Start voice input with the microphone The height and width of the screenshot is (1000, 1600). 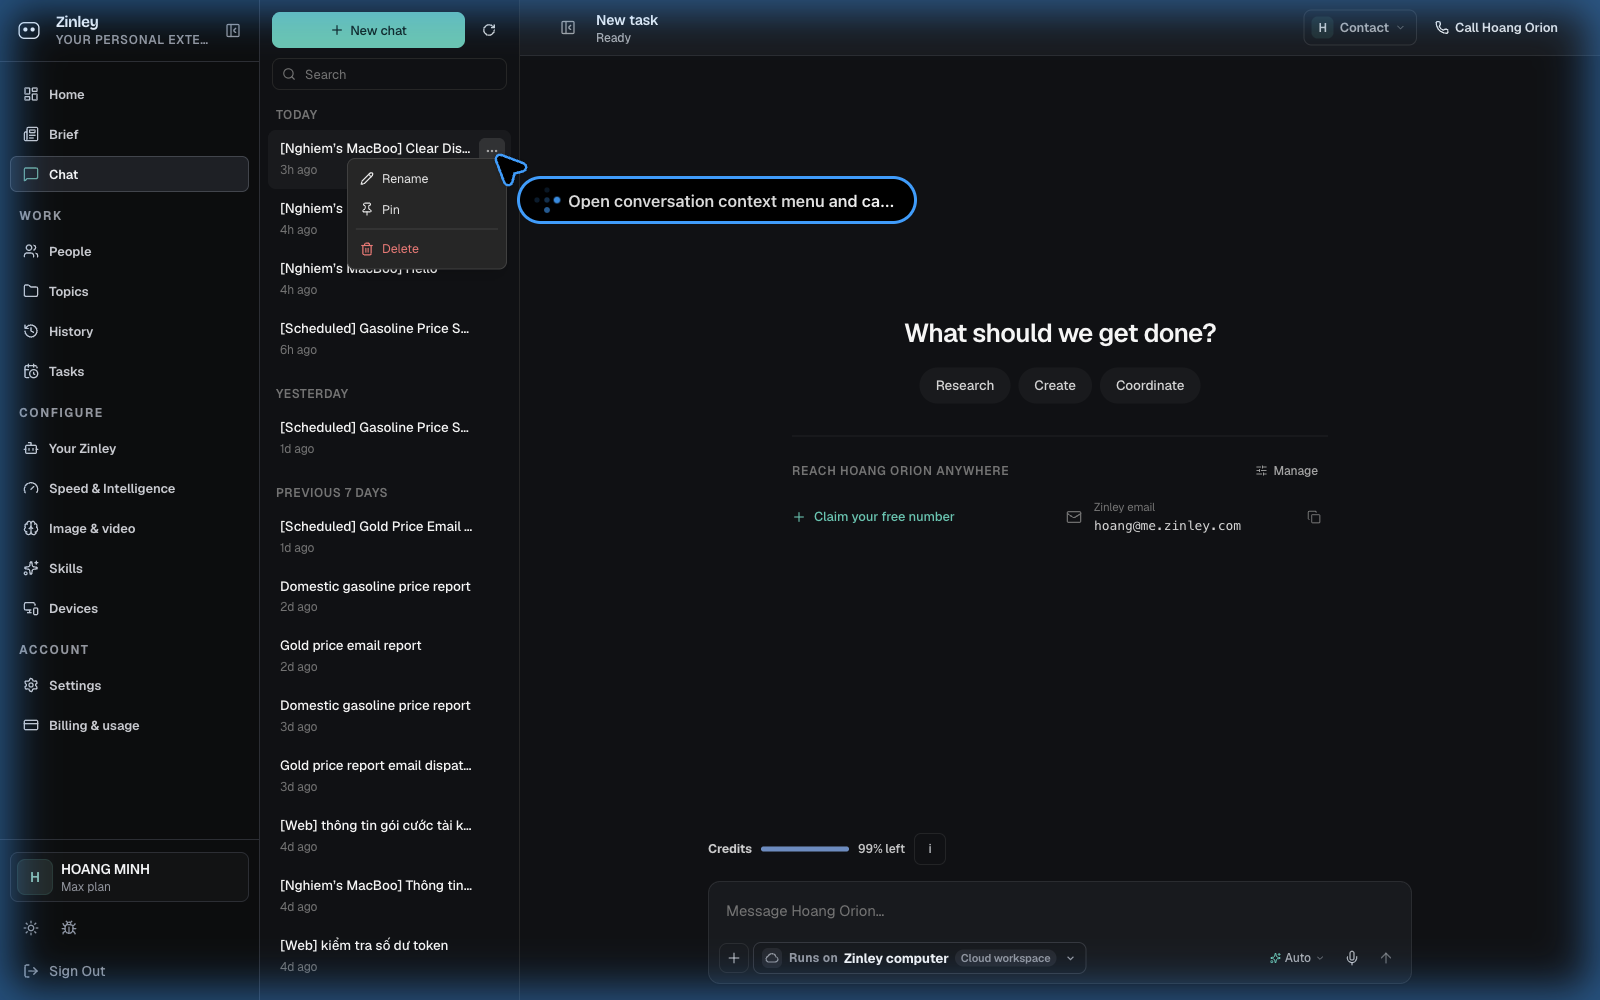[1352, 958]
